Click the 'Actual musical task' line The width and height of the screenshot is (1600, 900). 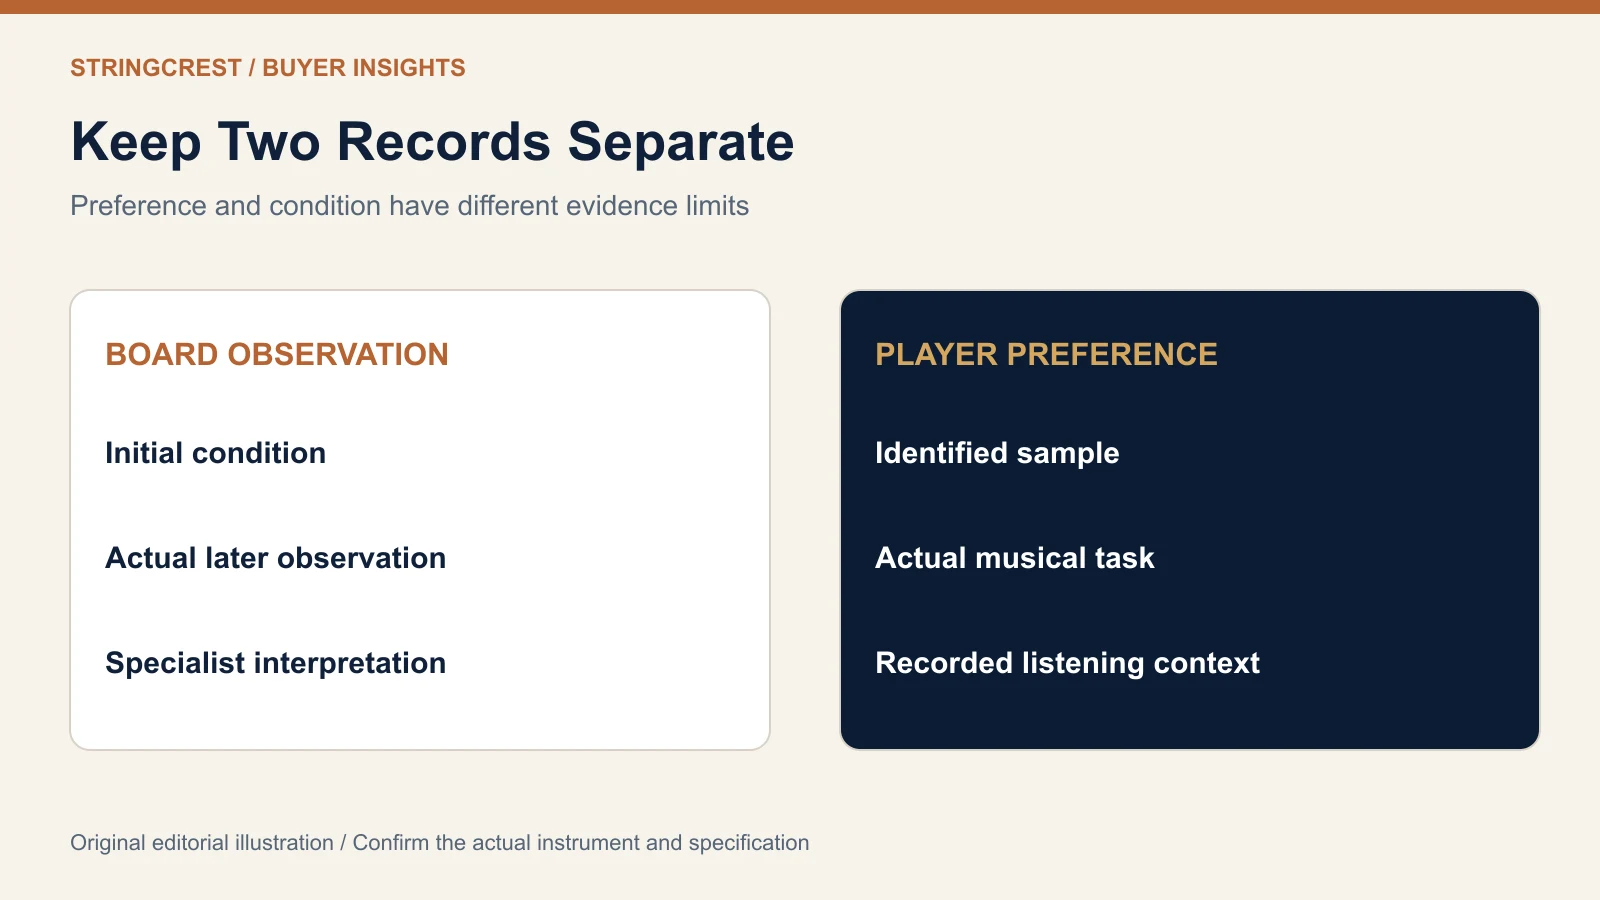coord(1015,558)
